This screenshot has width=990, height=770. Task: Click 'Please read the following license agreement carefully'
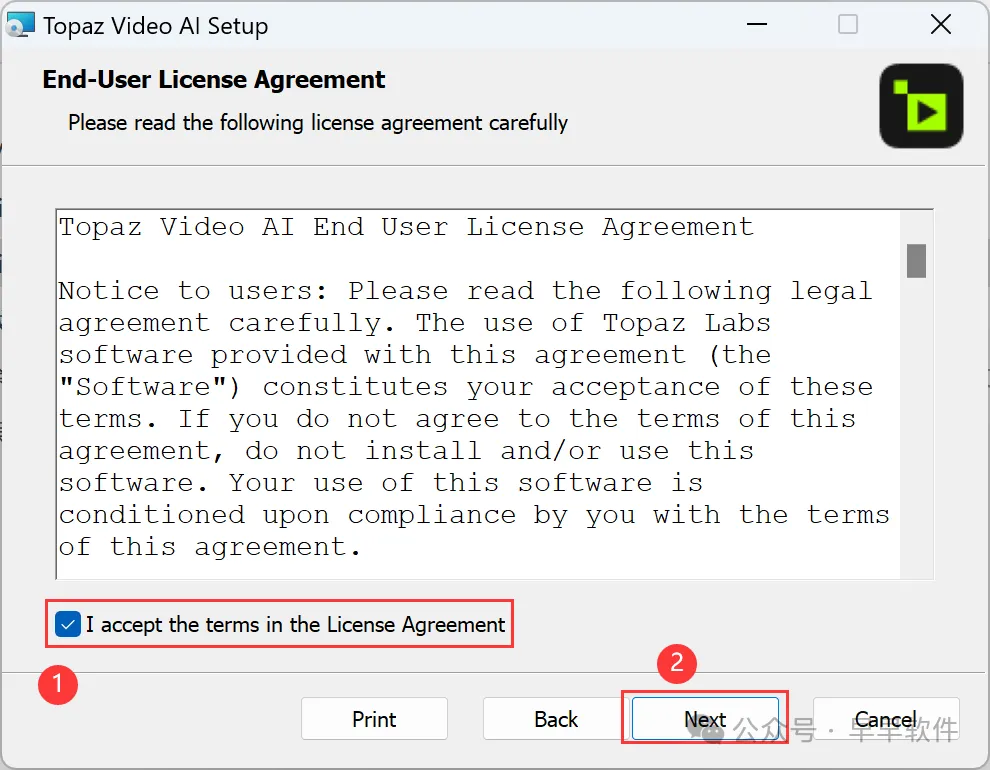point(318,122)
